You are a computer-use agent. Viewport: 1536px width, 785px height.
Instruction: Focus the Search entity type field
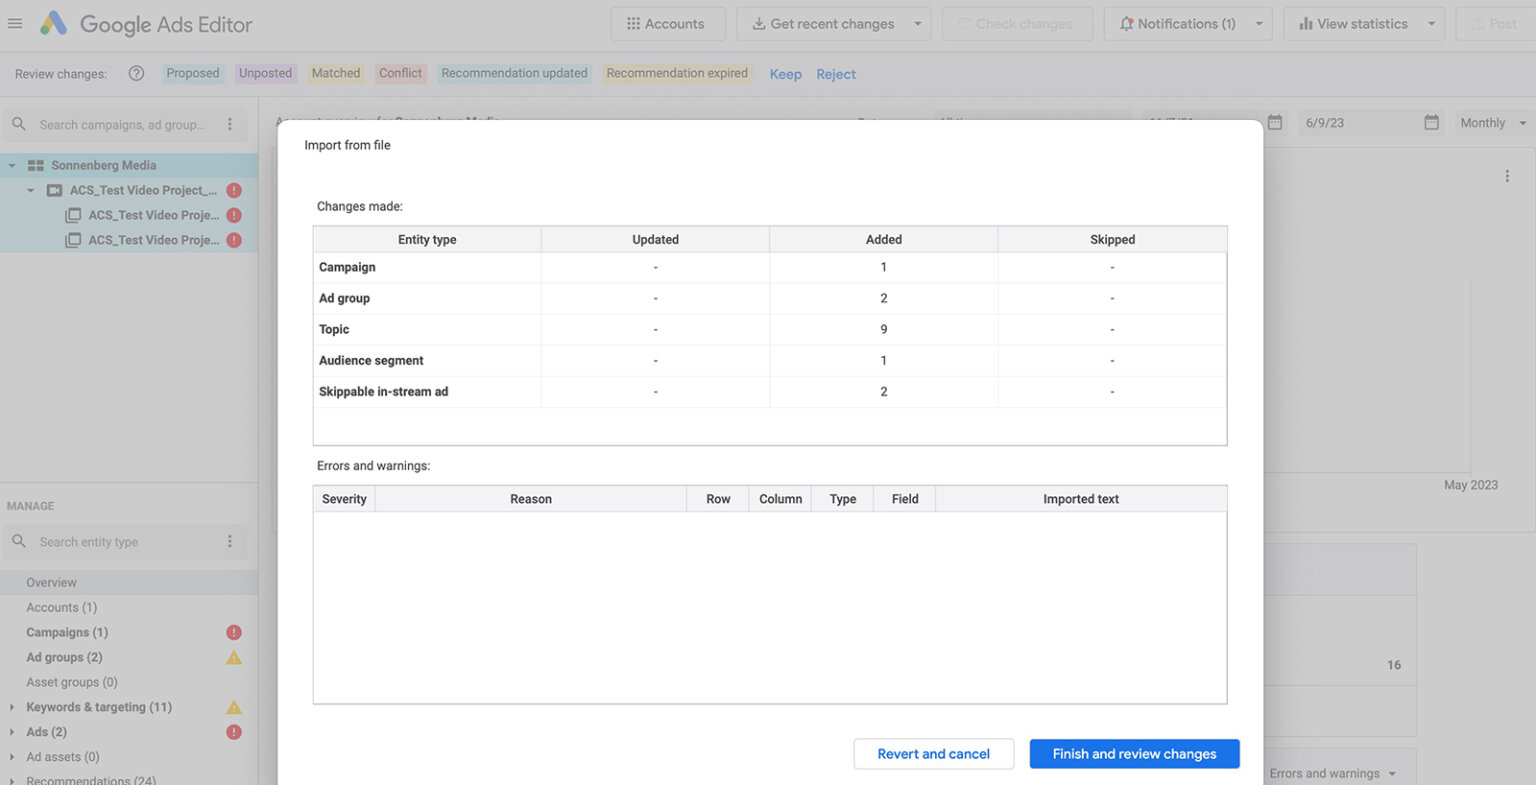tap(122, 542)
